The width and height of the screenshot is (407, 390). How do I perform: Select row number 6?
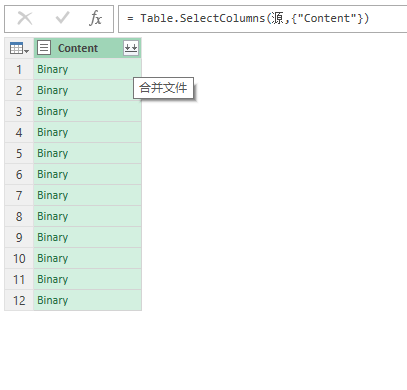(19, 174)
